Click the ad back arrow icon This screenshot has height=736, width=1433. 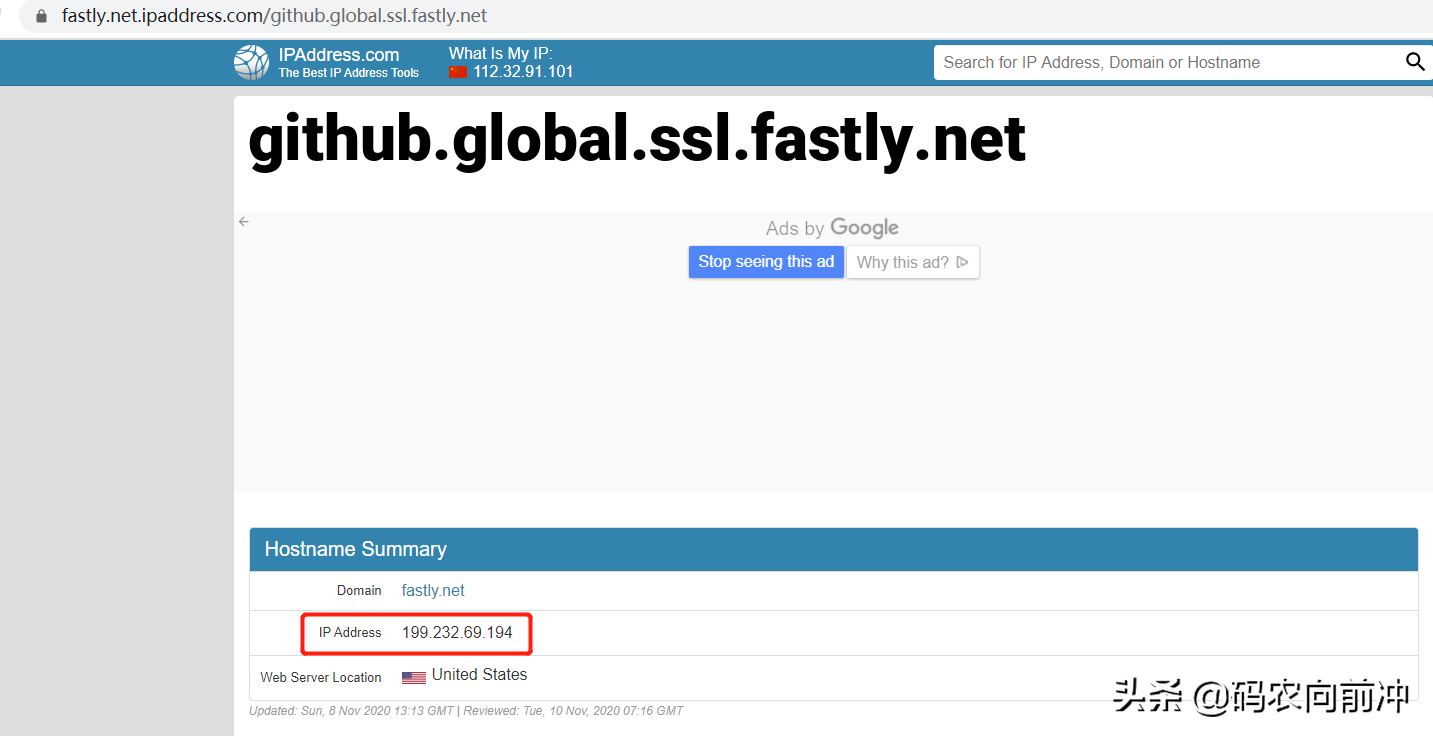(243, 222)
